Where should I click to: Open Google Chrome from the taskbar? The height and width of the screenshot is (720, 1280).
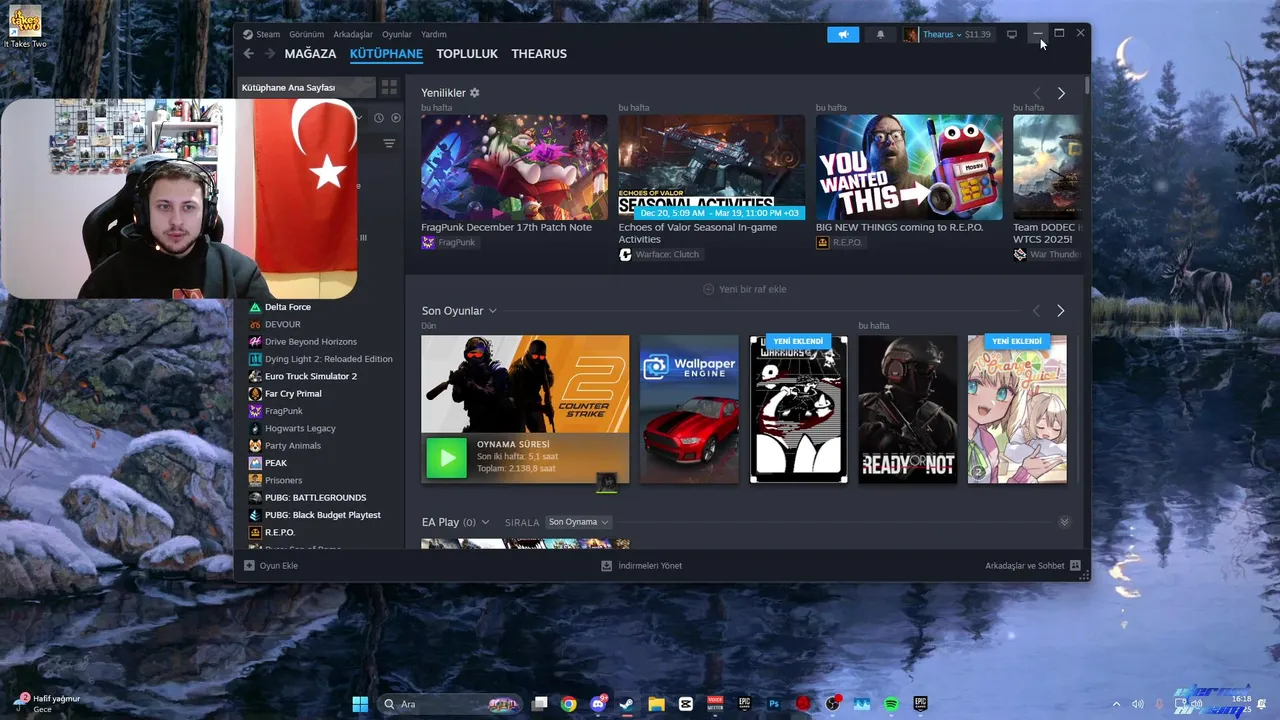[568, 704]
